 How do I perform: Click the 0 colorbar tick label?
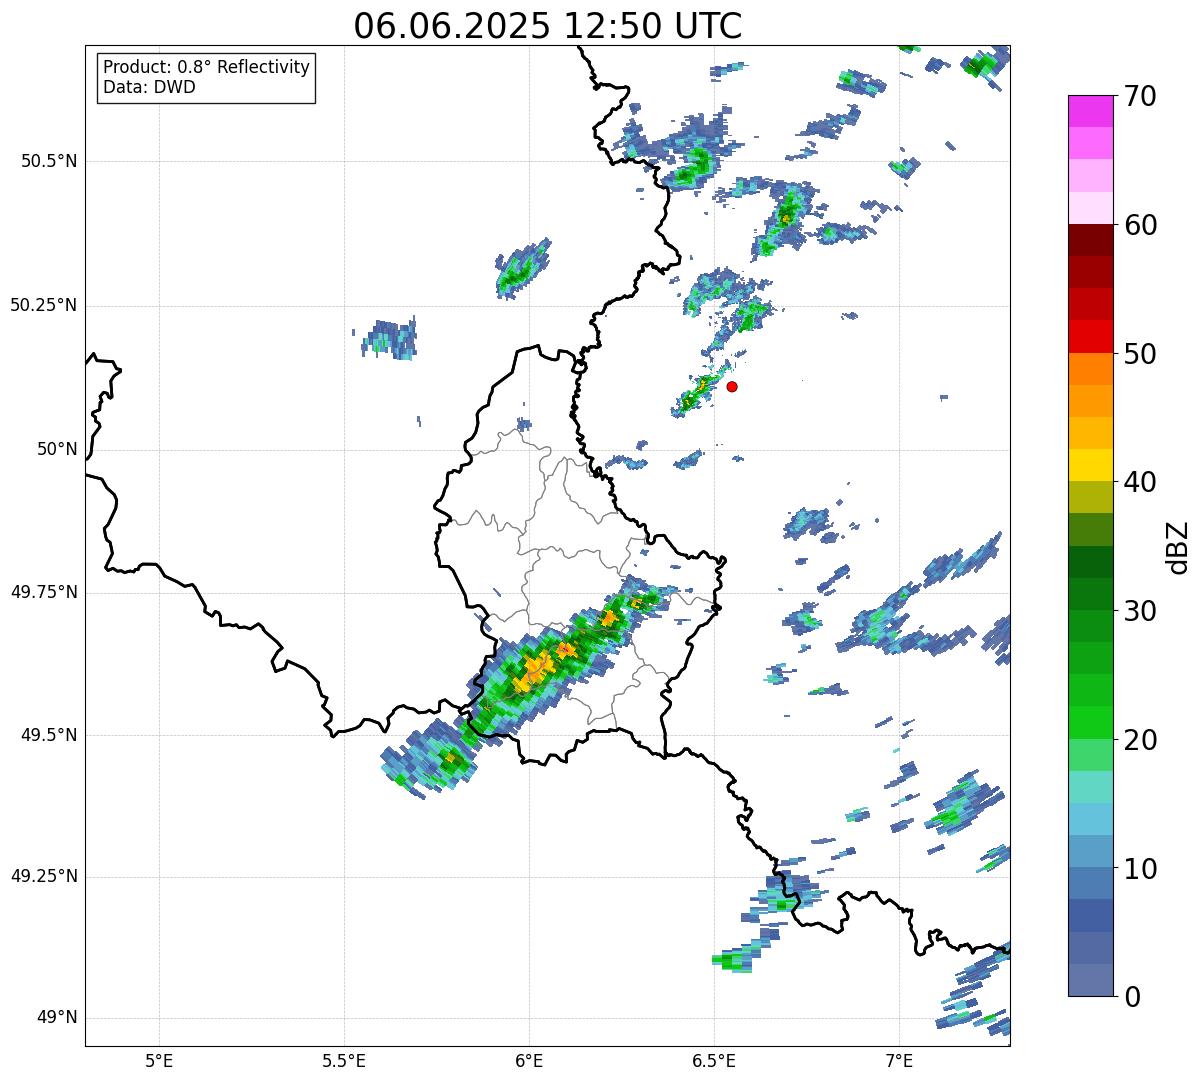[x=1132, y=997]
